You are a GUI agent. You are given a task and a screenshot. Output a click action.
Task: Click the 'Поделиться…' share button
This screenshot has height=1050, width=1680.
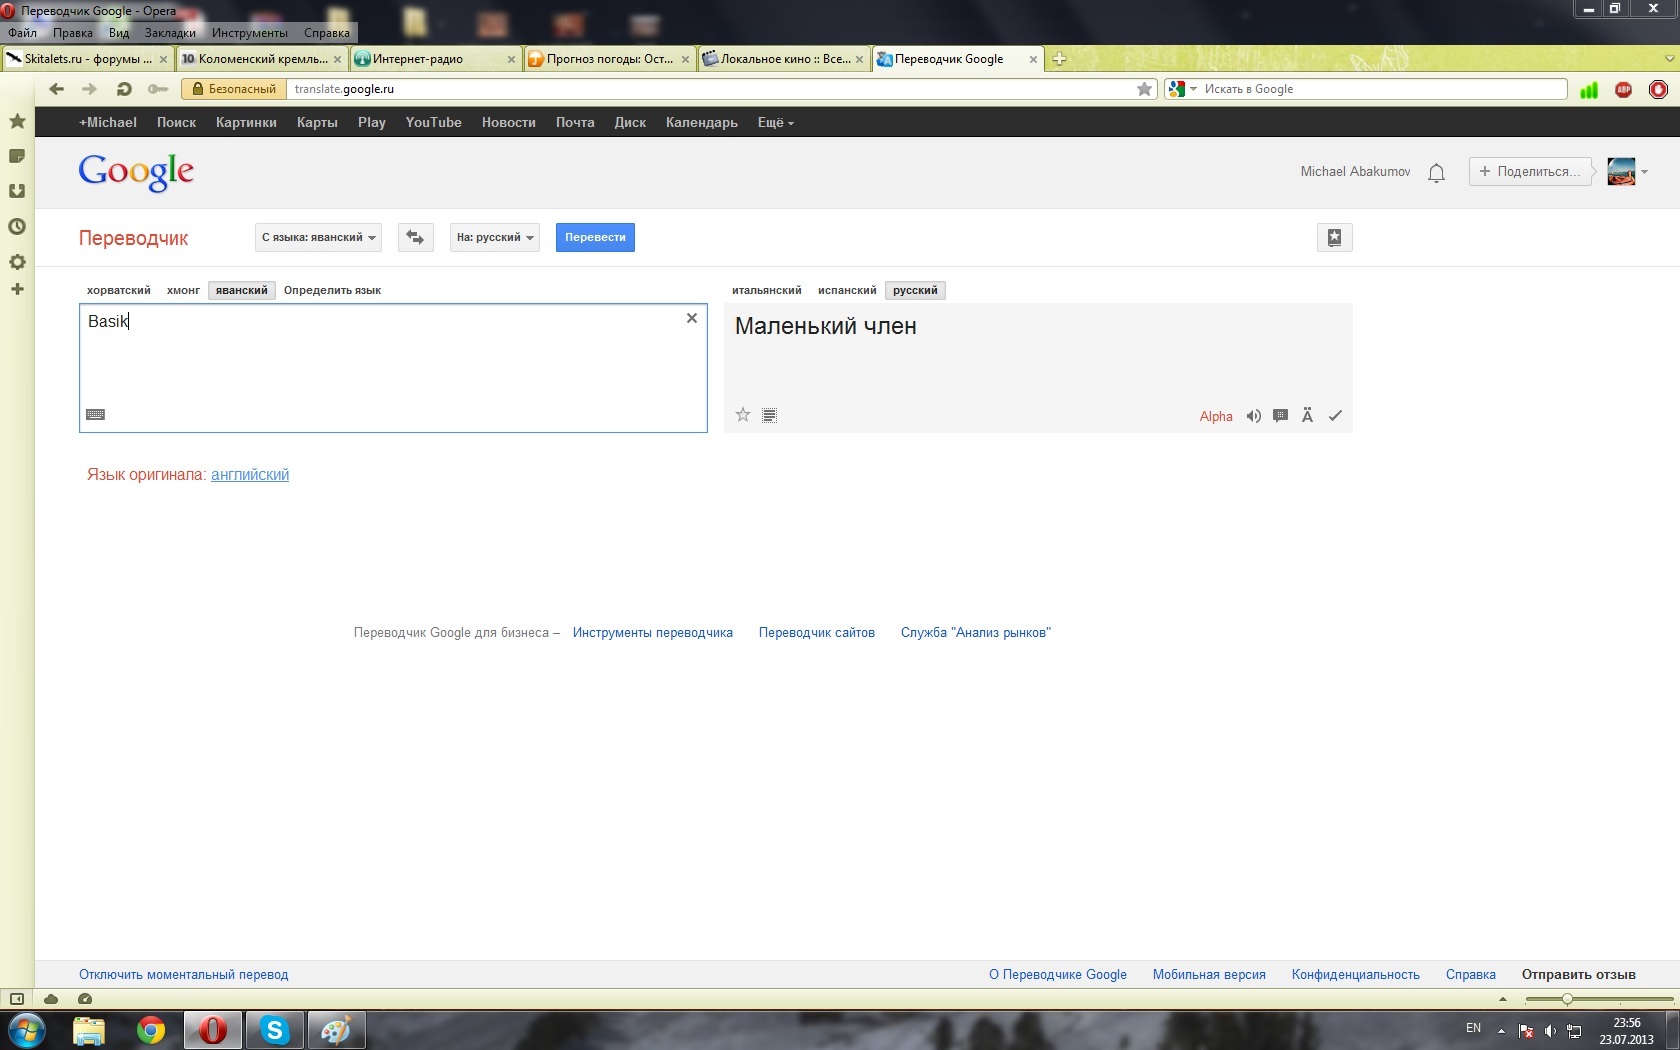point(1530,172)
